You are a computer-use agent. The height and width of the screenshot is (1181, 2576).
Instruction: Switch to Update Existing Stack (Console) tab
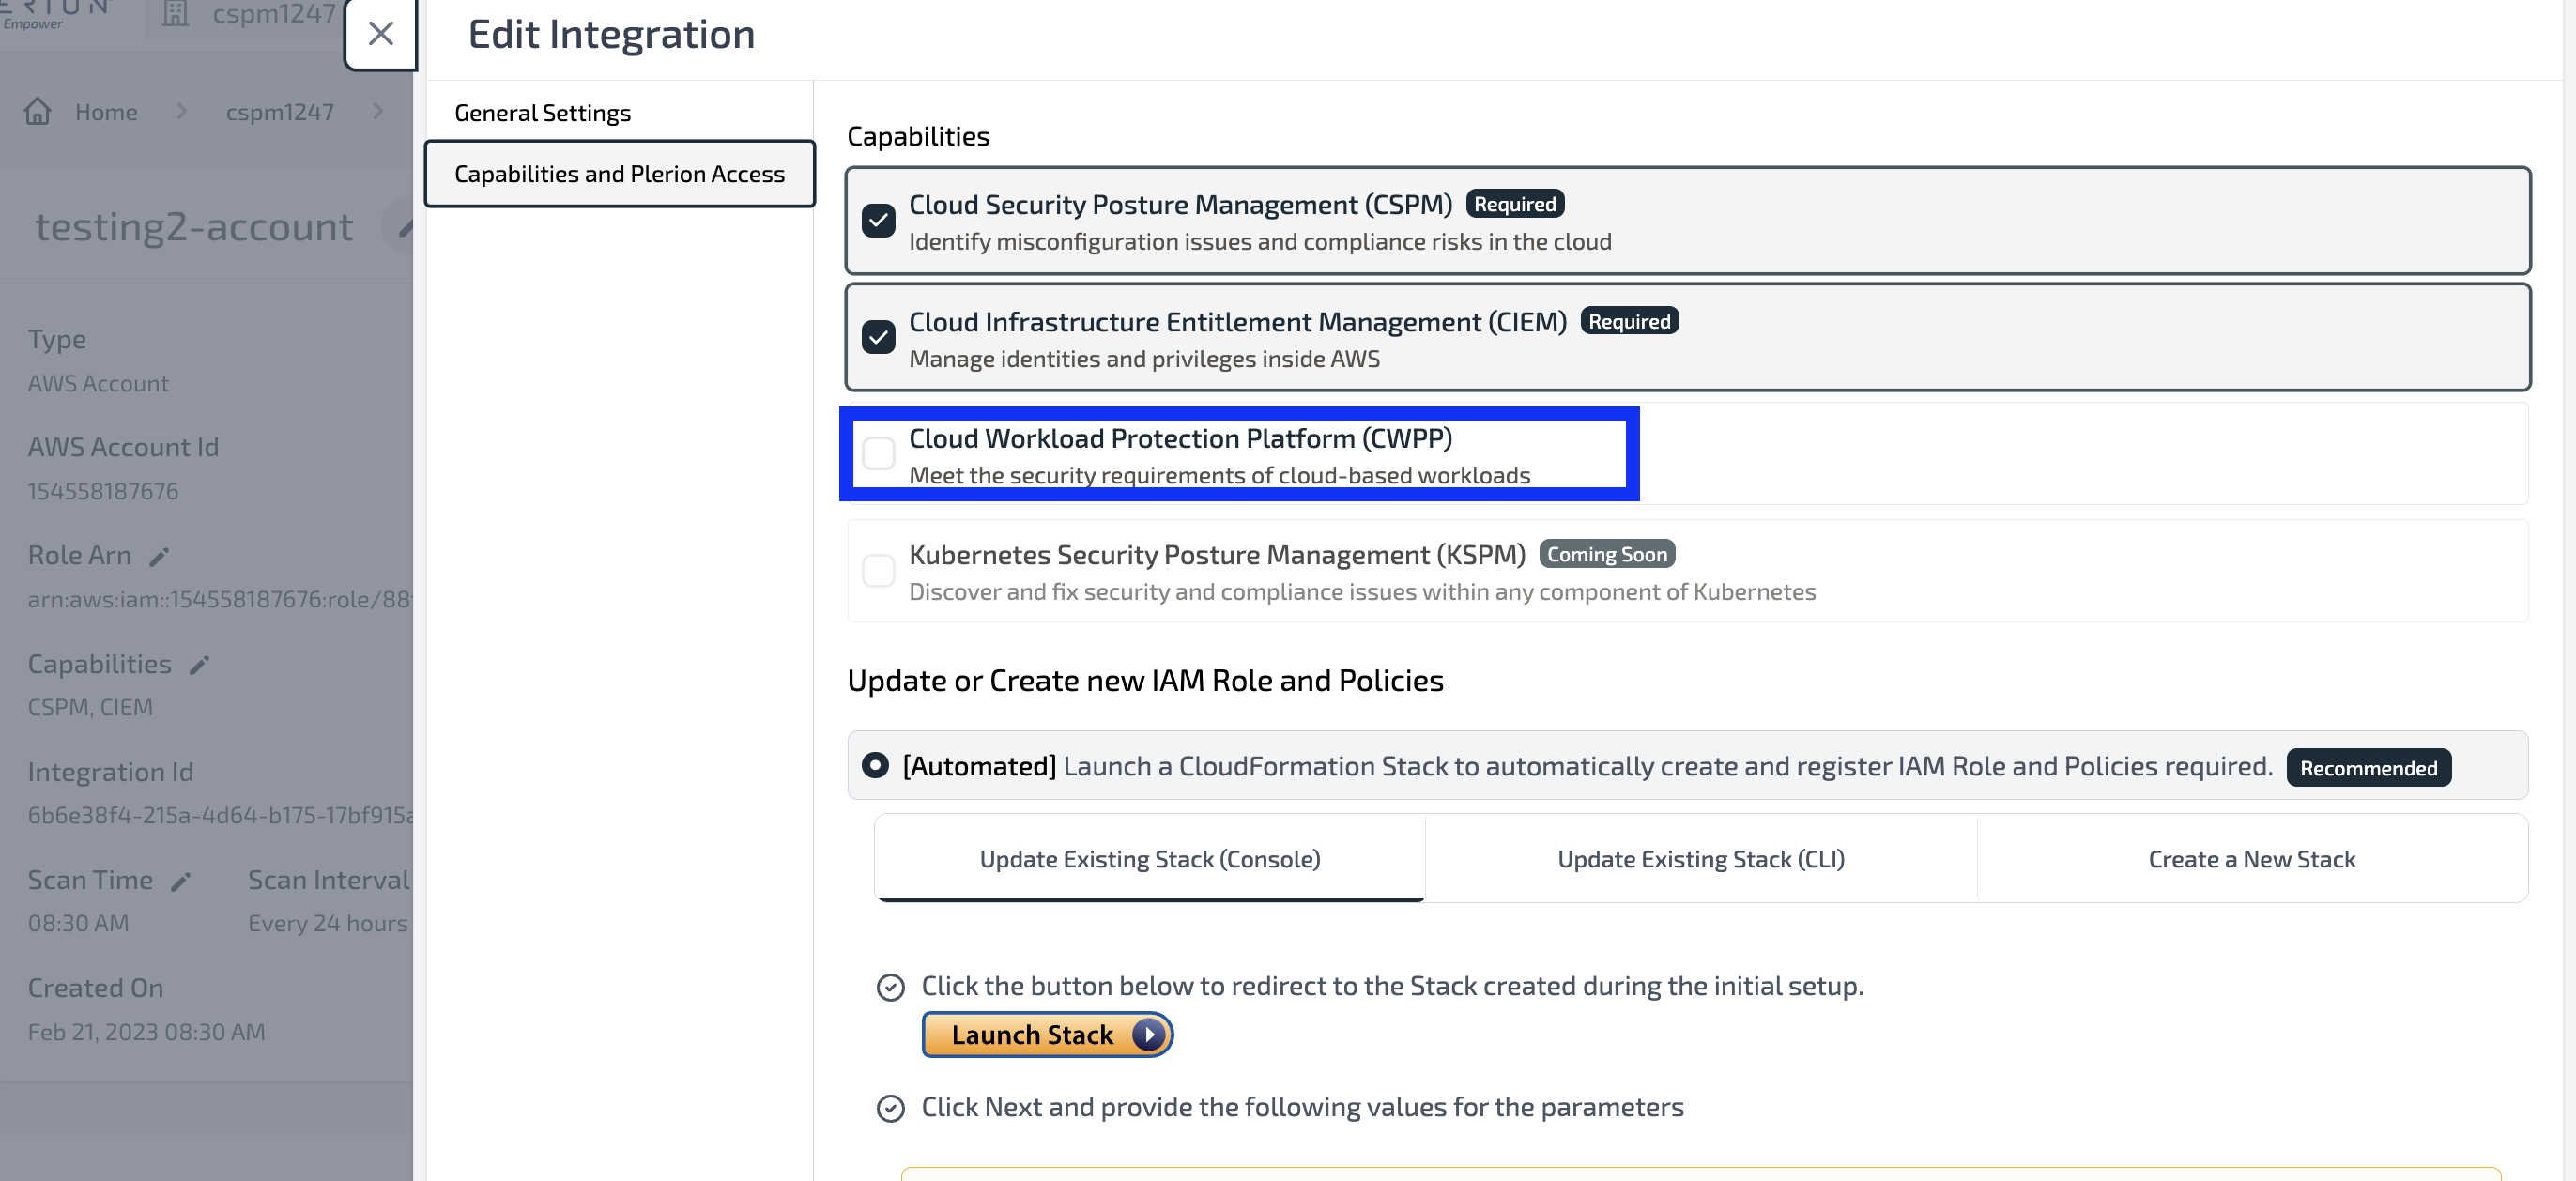pyautogui.click(x=1150, y=859)
